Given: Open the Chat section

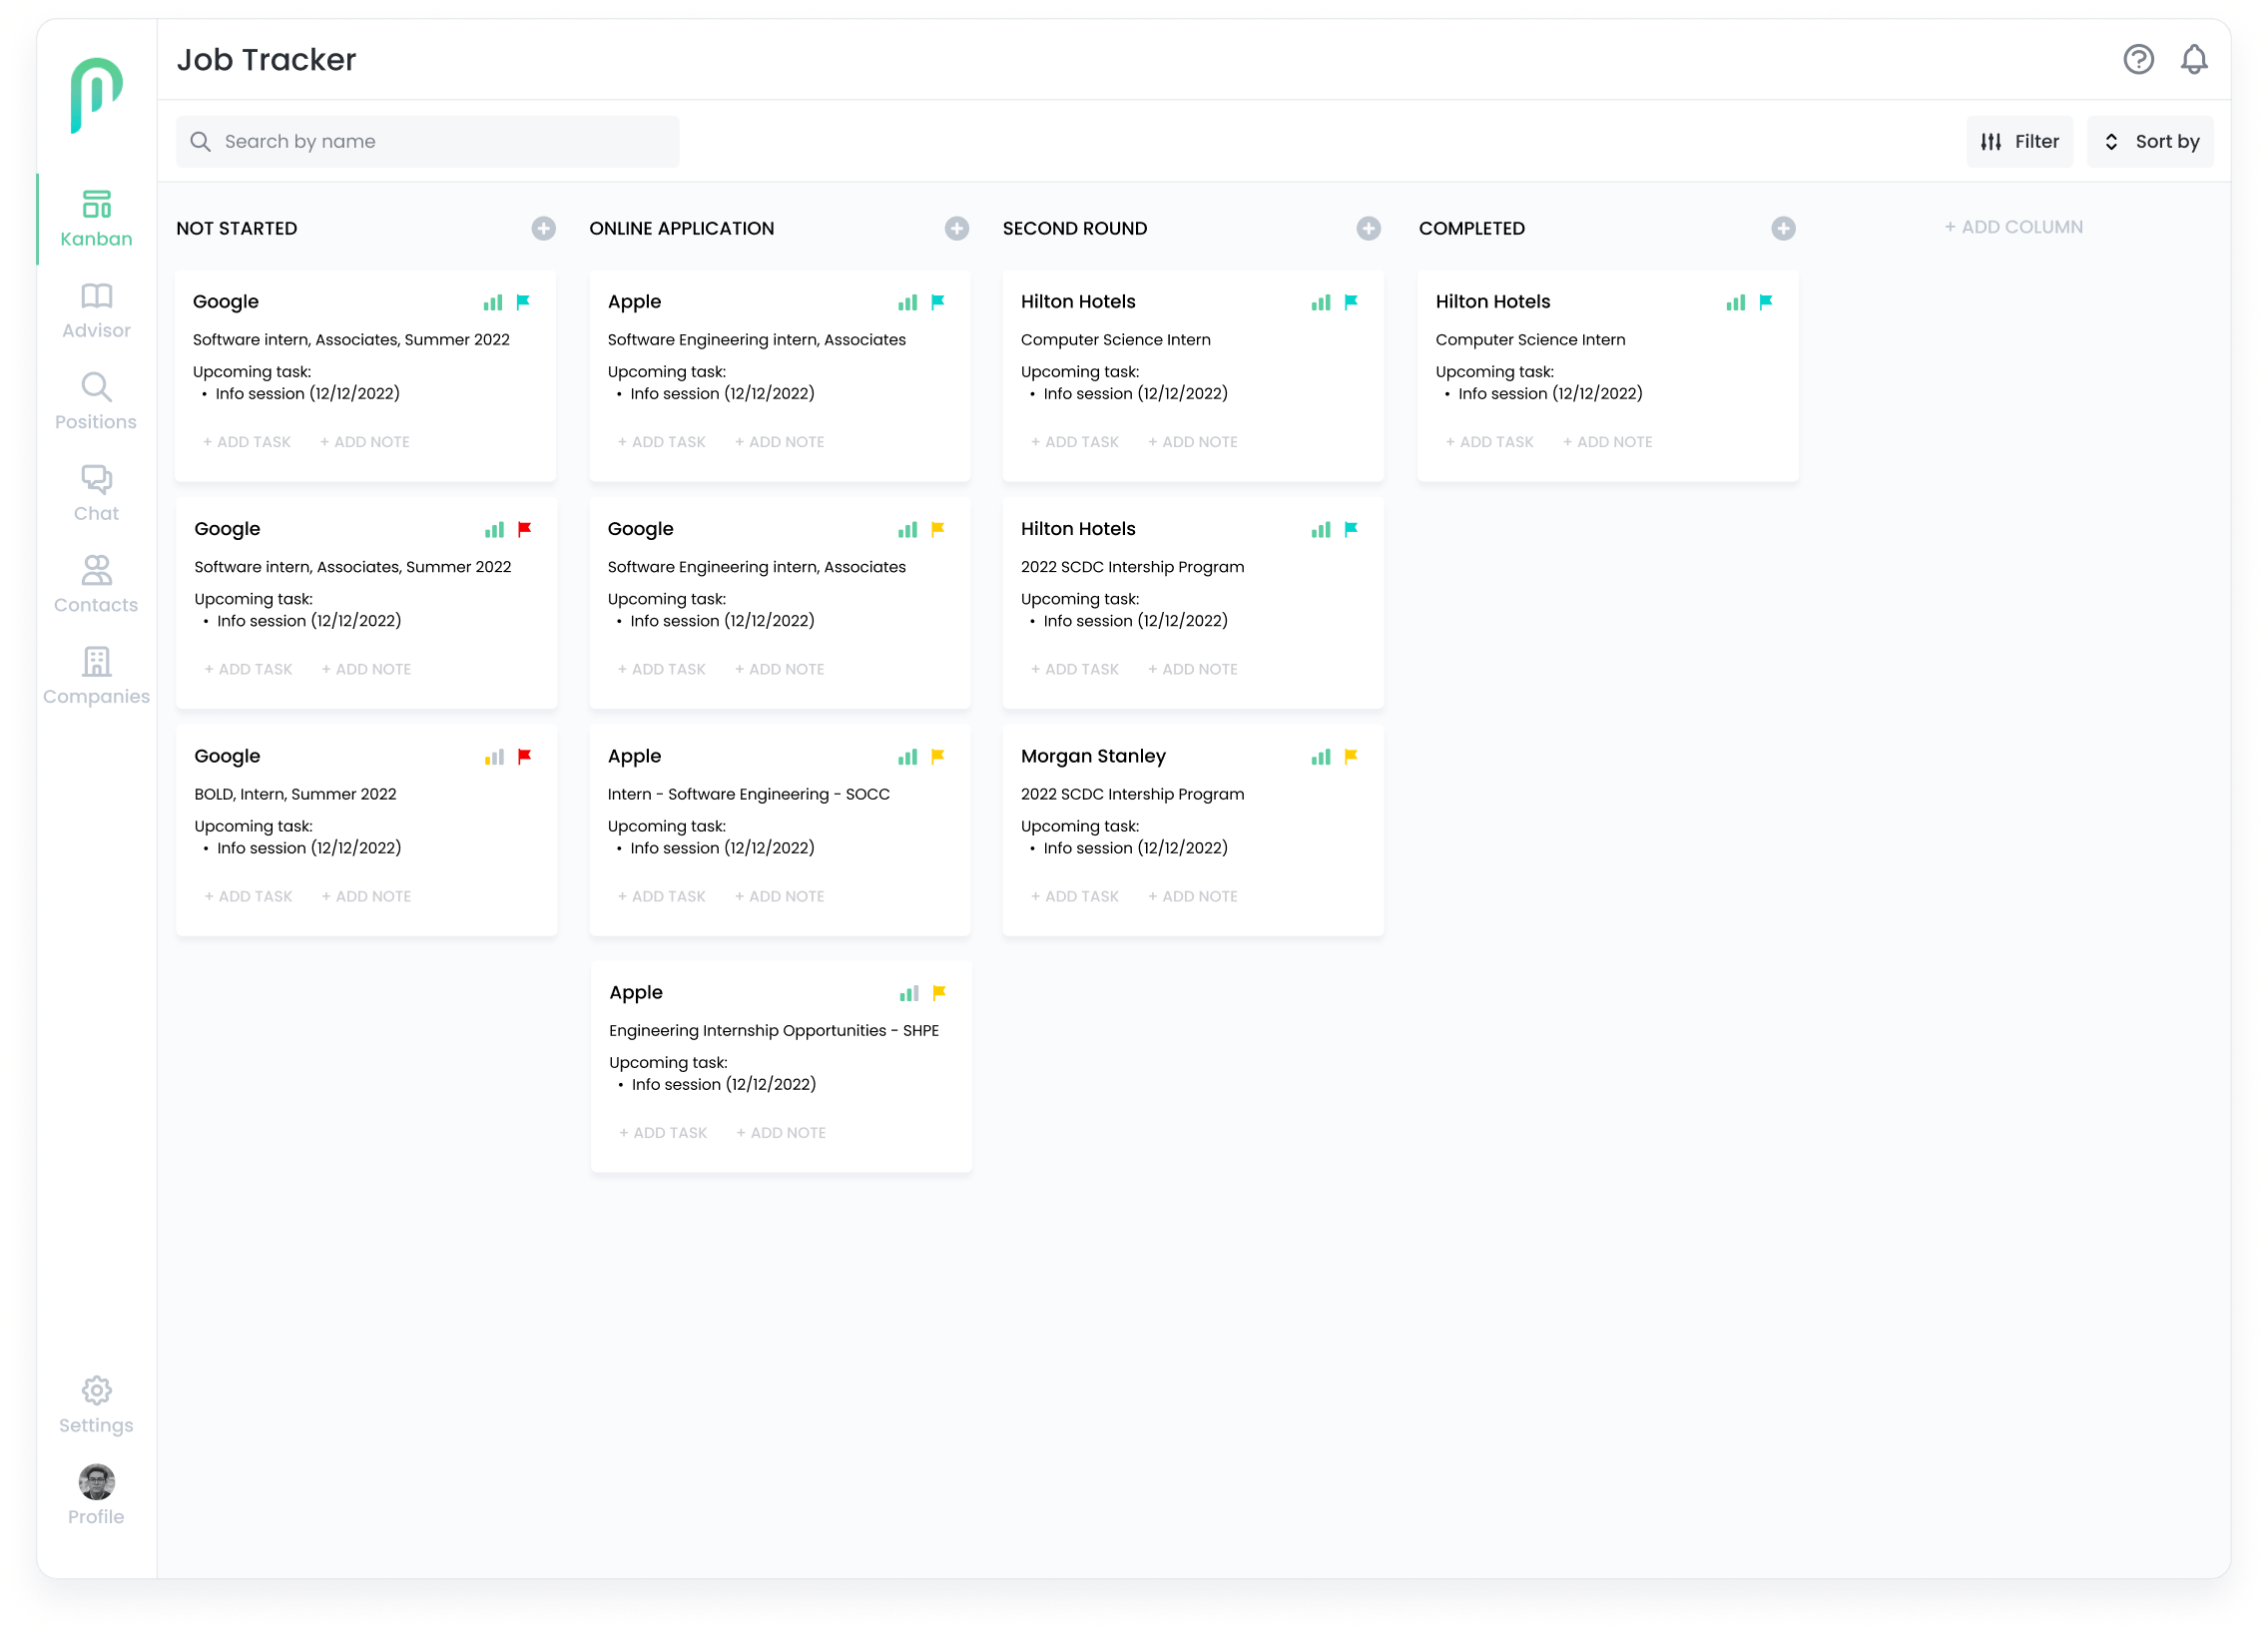Looking at the screenshot, I should pyautogui.click(x=96, y=493).
